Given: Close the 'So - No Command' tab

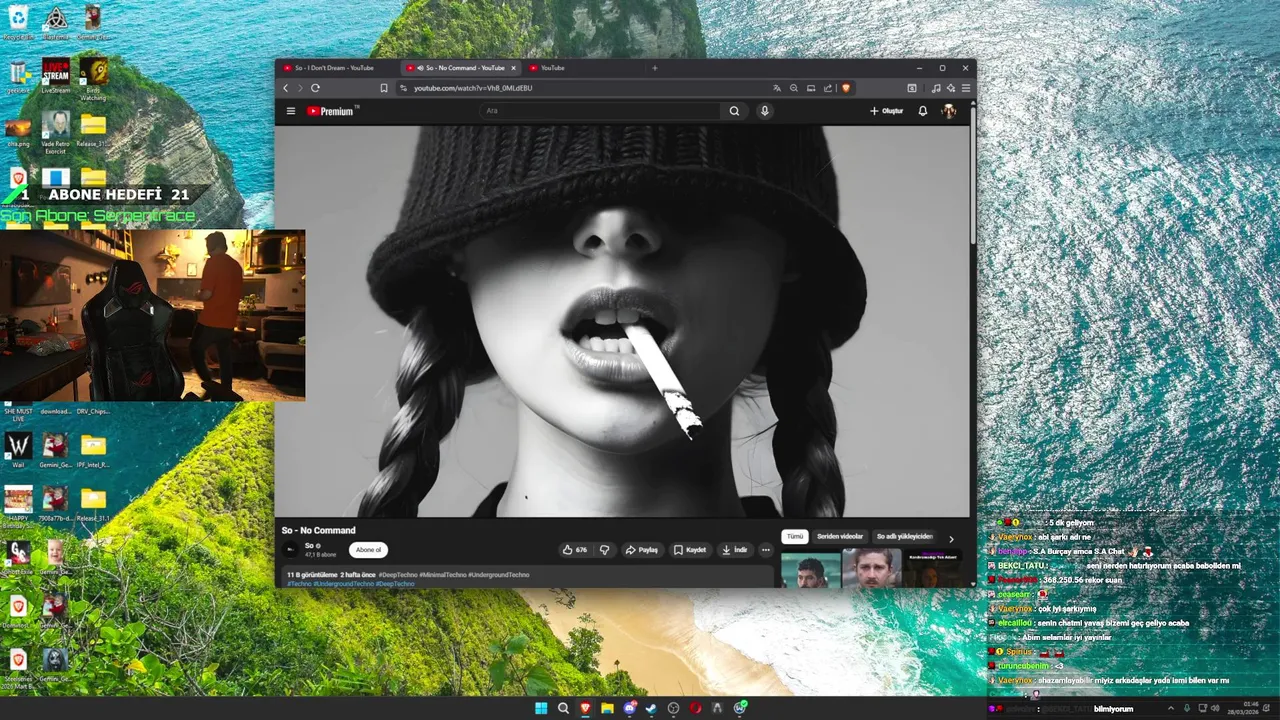Looking at the screenshot, I should (x=514, y=68).
